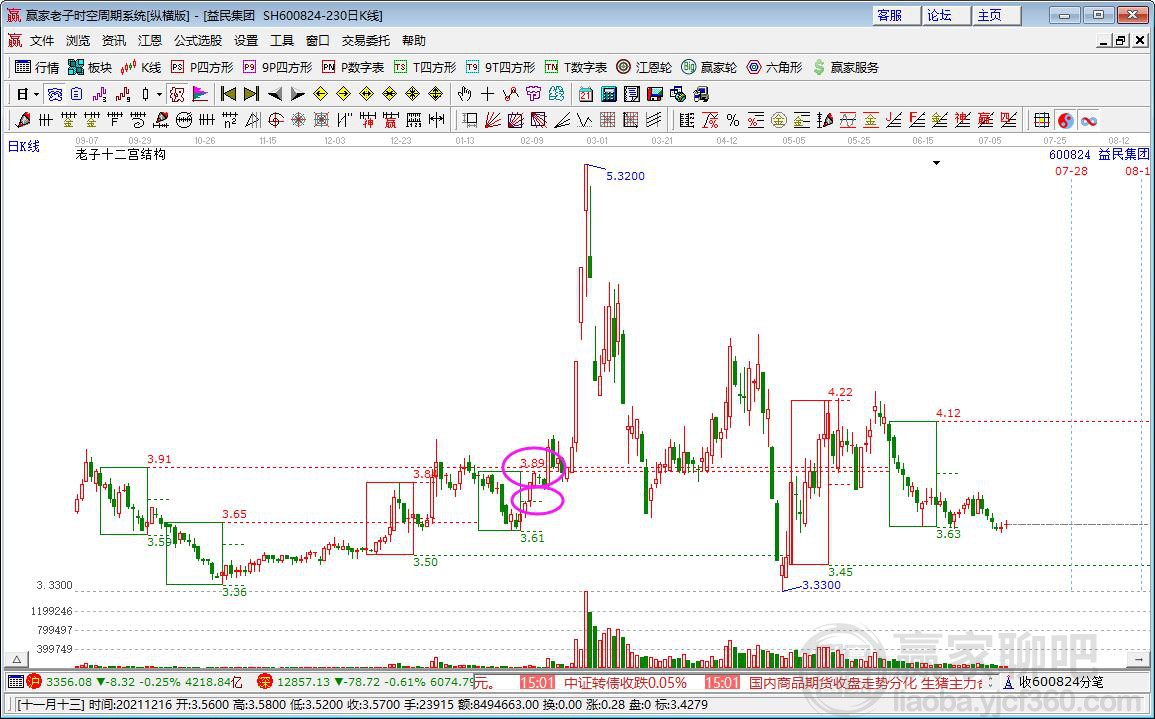Click the 论坛 forum button
This screenshot has height=719, width=1155.
click(x=947, y=15)
